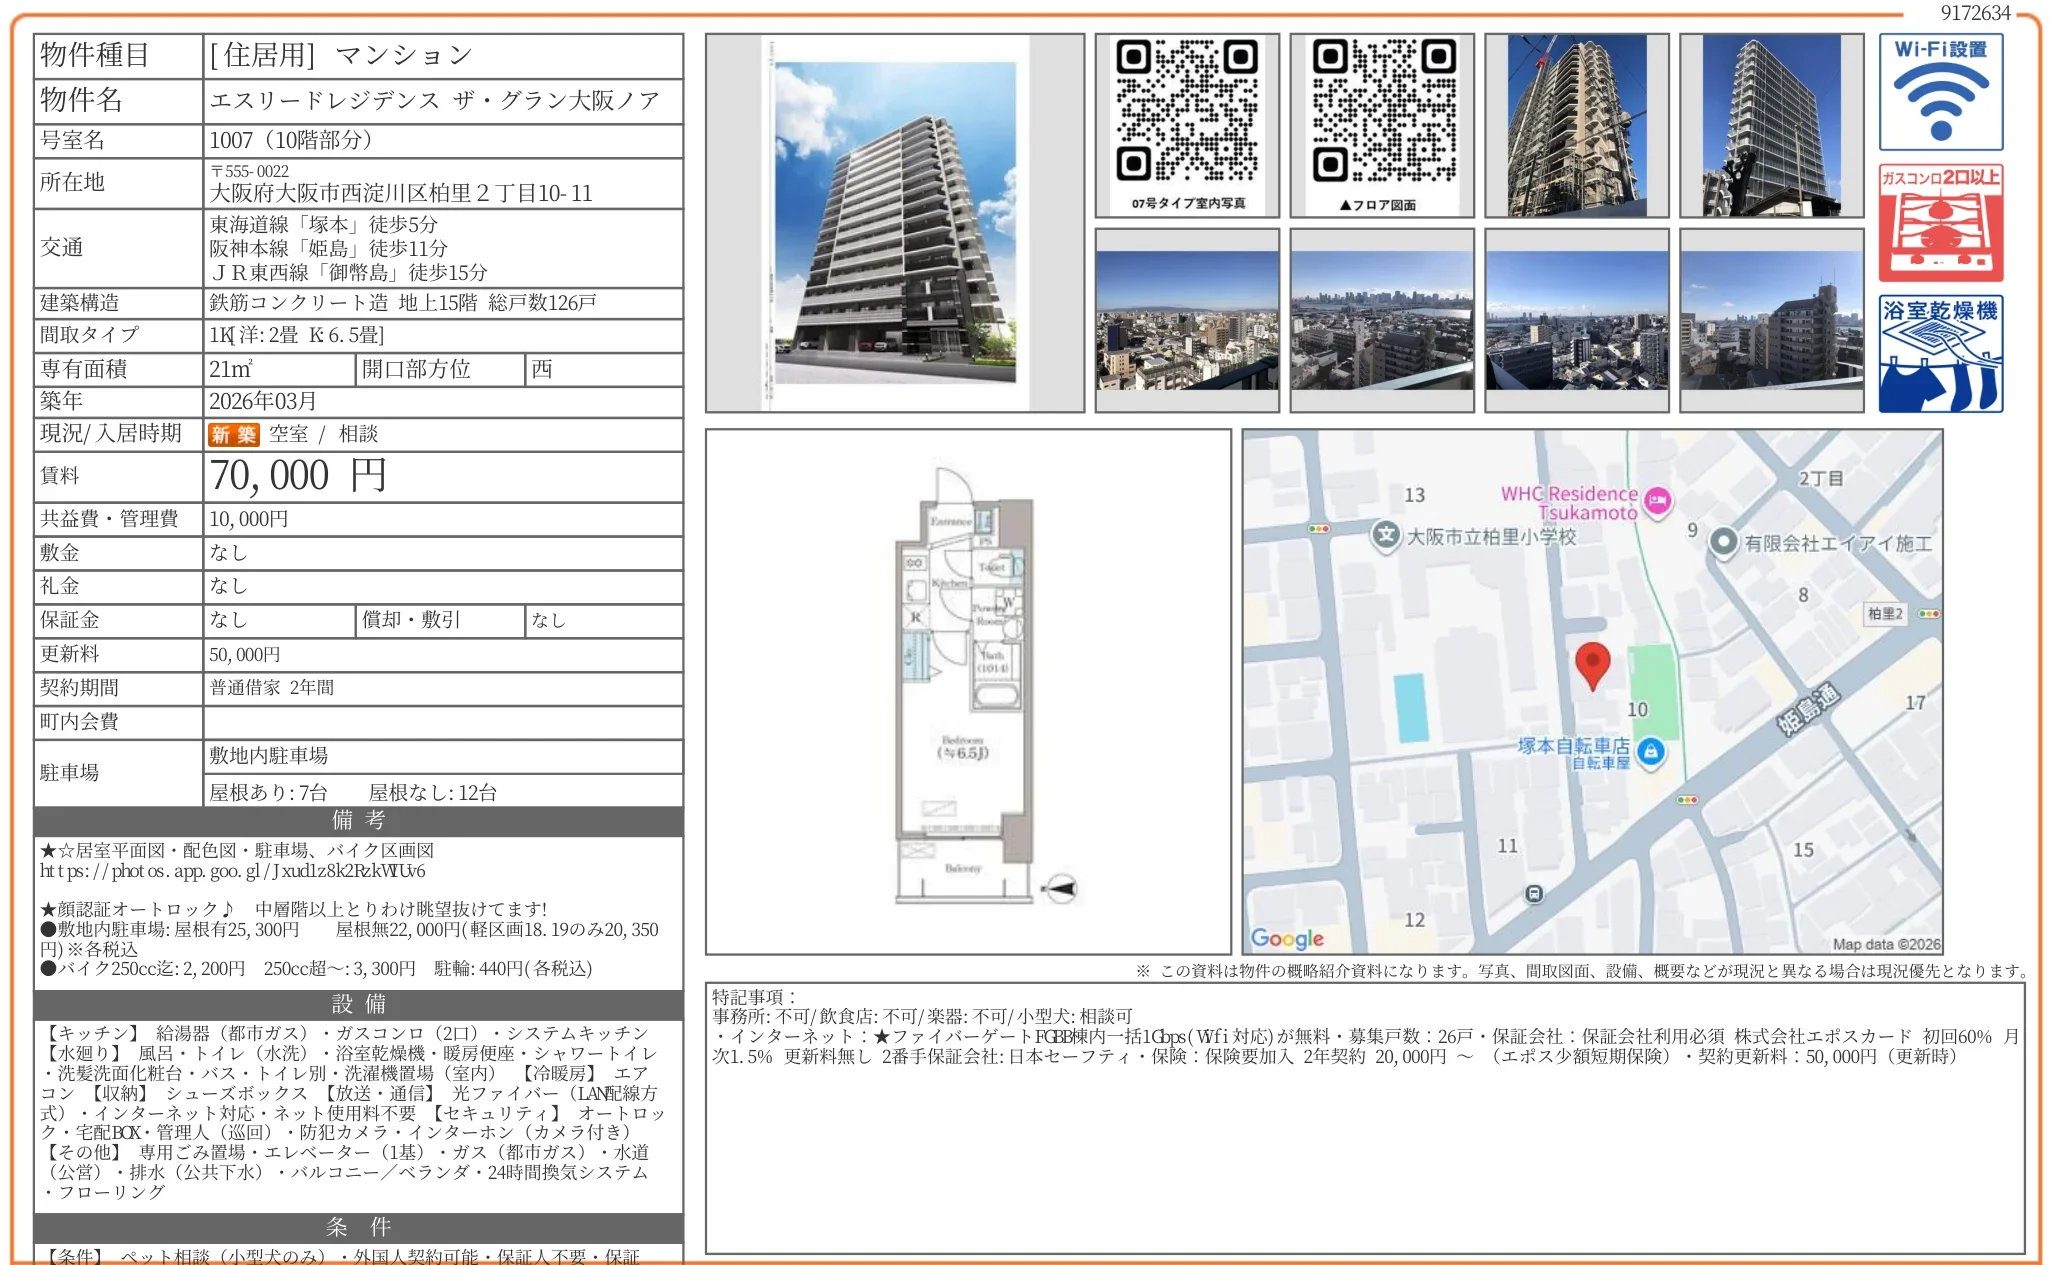Open the last city view photo with apartment block
The image size is (2056, 1265).
pos(1771,320)
